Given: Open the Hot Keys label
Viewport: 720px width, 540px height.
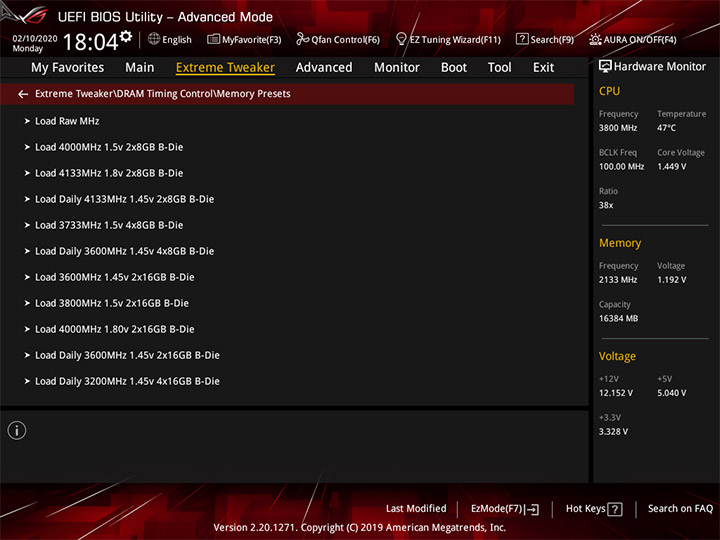Looking at the screenshot, I should pos(585,508).
